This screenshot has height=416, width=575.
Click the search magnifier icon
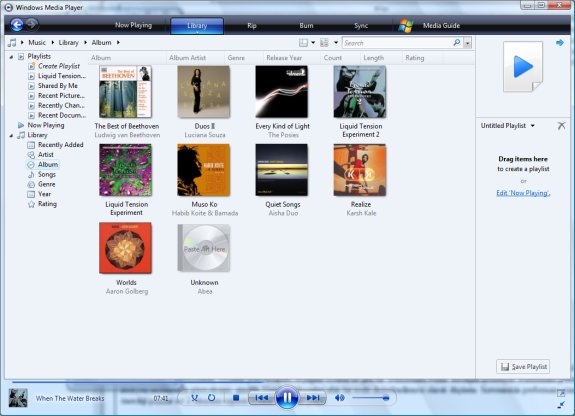click(x=457, y=43)
